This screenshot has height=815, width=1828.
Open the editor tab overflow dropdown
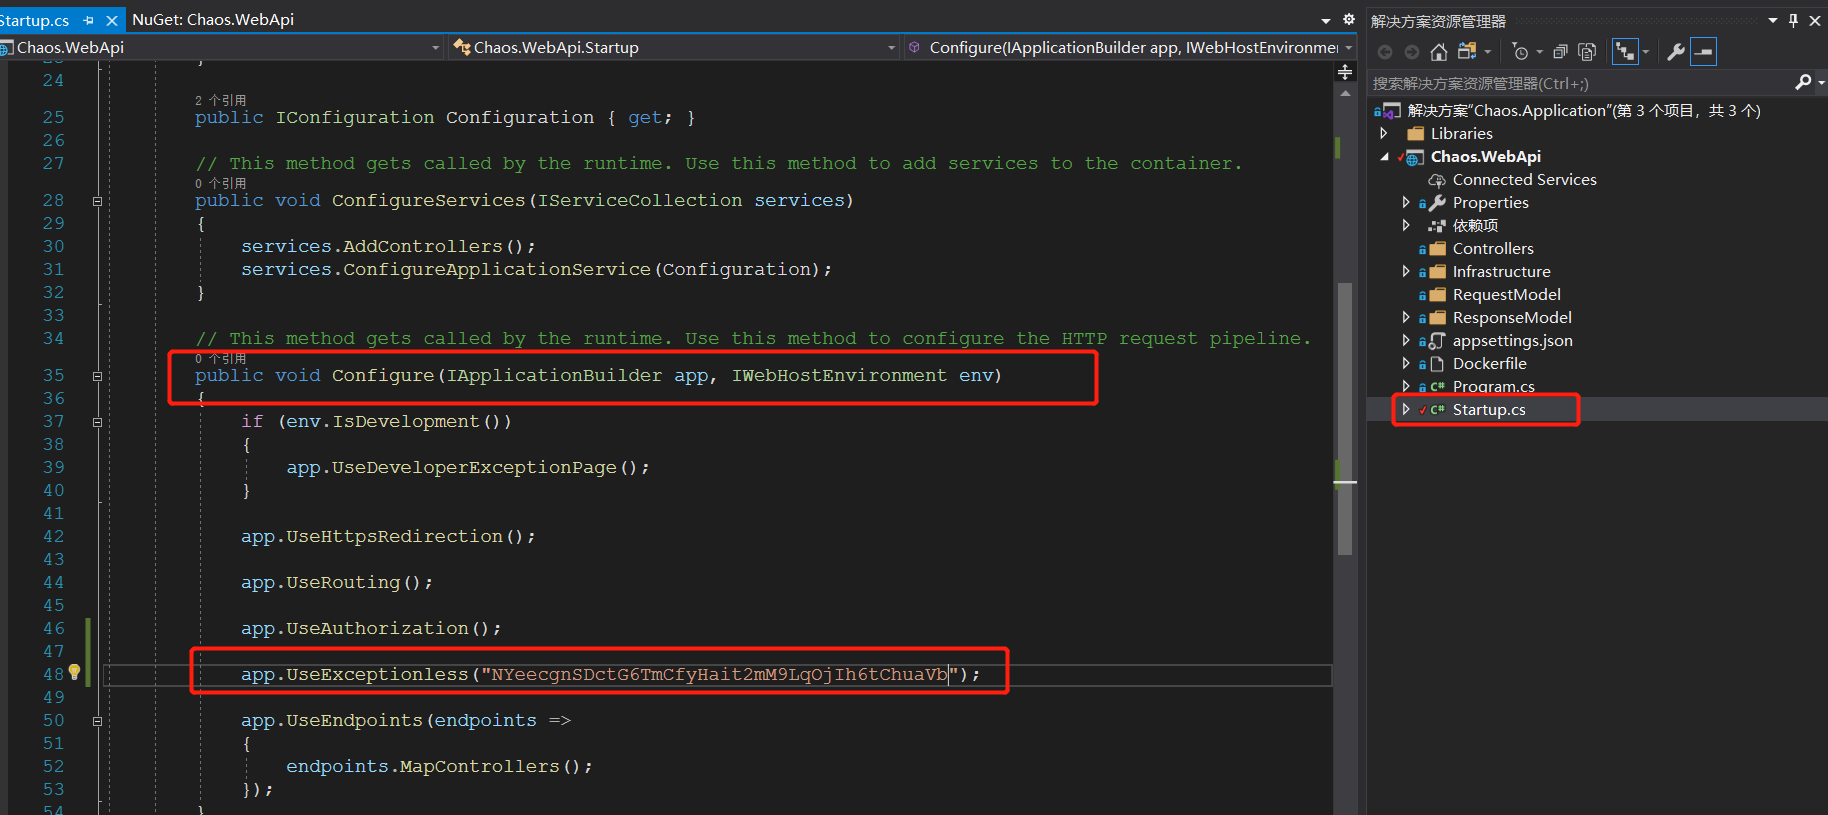[x=1326, y=20]
